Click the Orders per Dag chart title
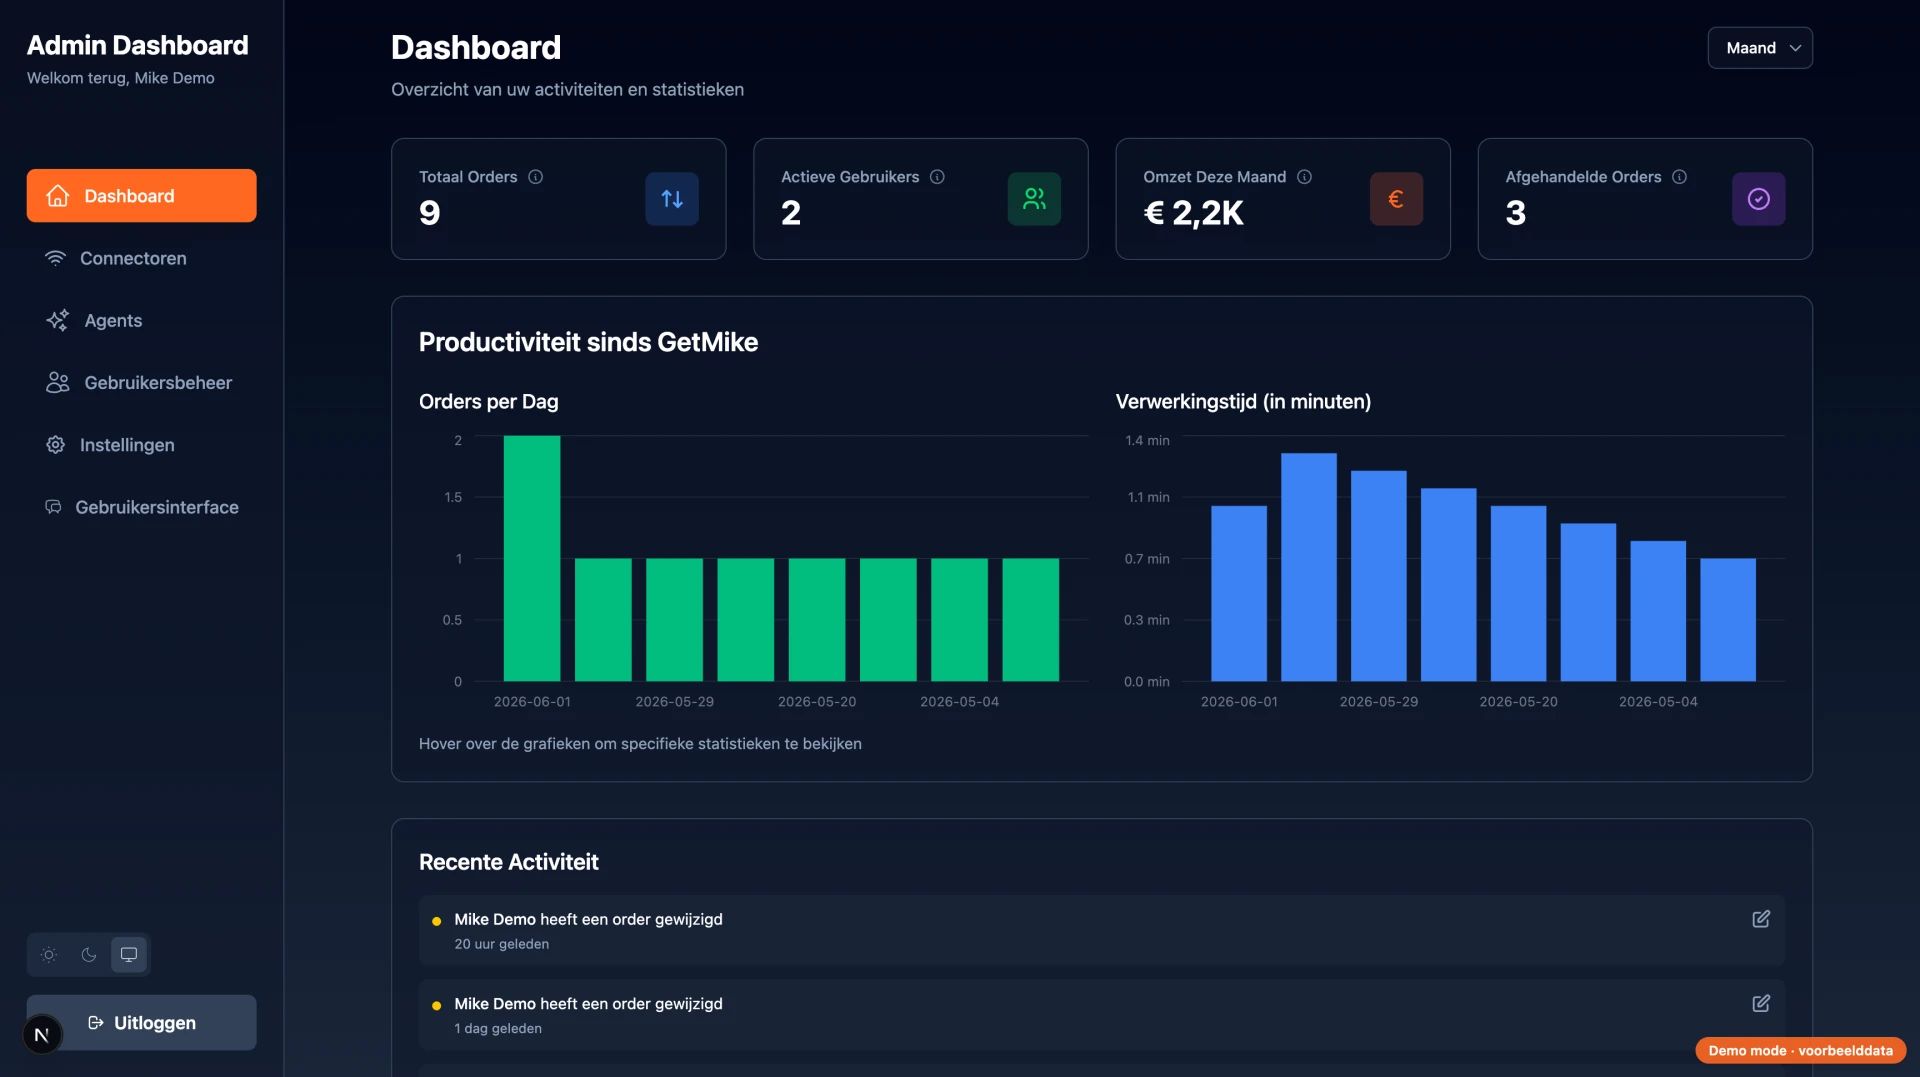The height and width of the screenshot is (1077, 1920). coord(489,402)
